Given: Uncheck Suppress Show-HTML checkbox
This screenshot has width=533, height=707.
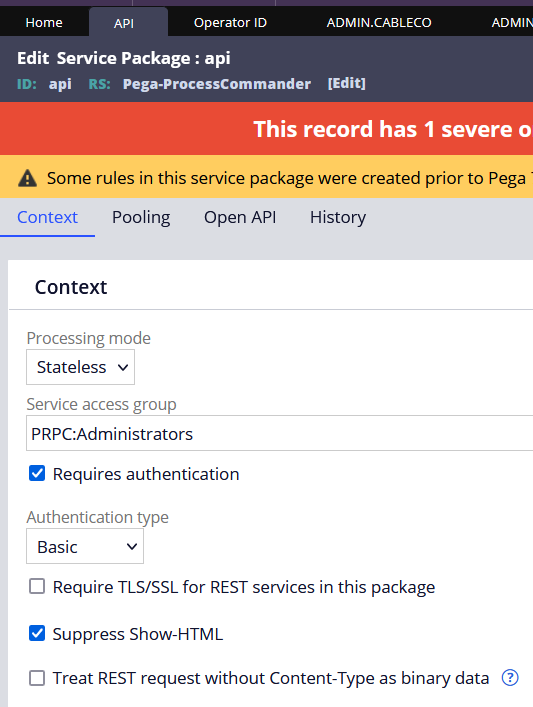Looking at the screenshot, I should coord(37,634).
